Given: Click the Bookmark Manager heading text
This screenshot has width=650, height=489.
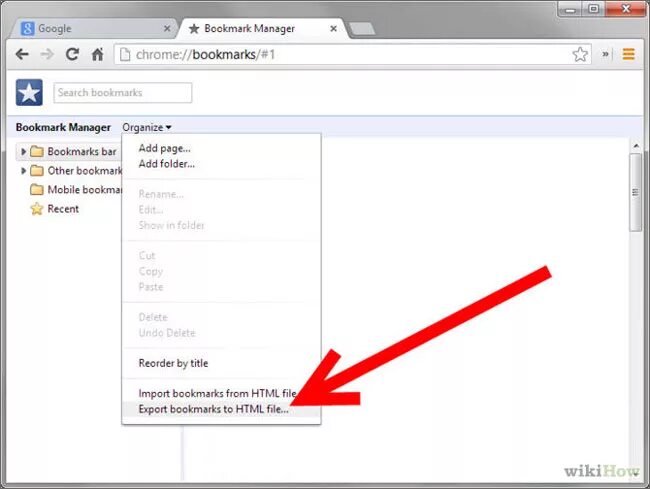Looking at the screenshot, I should coord(63,127).
